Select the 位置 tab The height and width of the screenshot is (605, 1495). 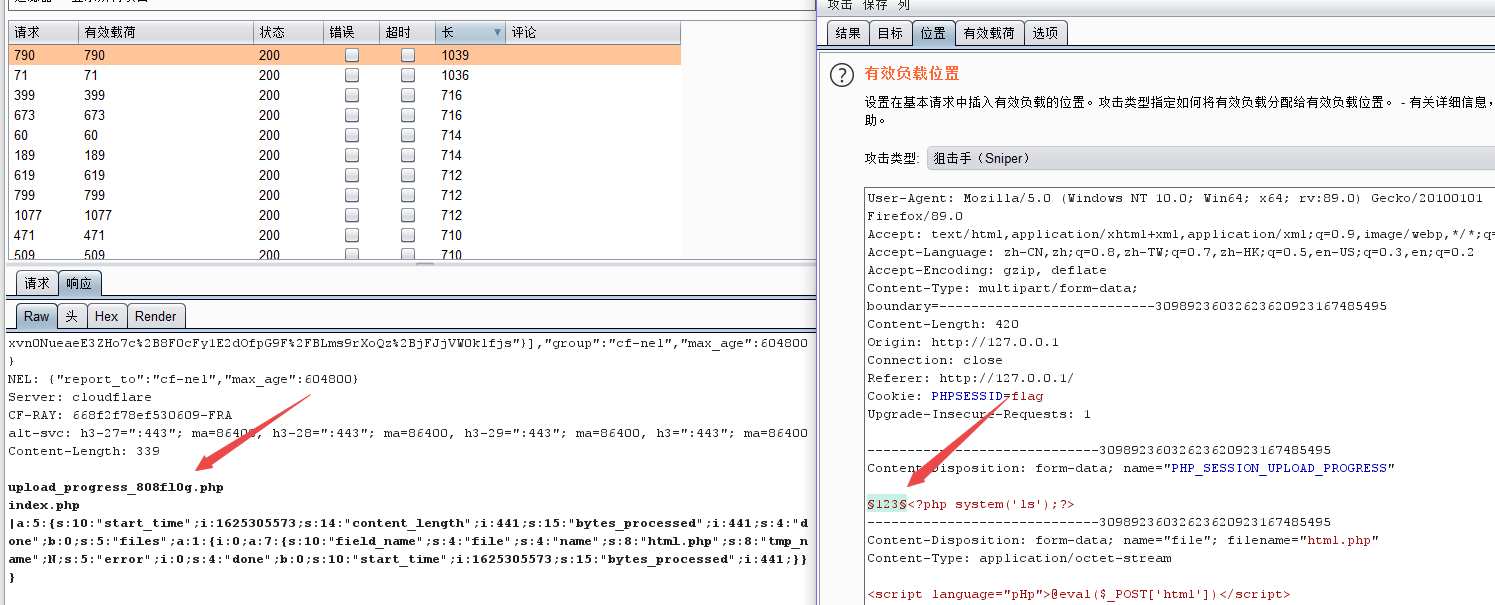pyautogui.click(x=933, y=33)
